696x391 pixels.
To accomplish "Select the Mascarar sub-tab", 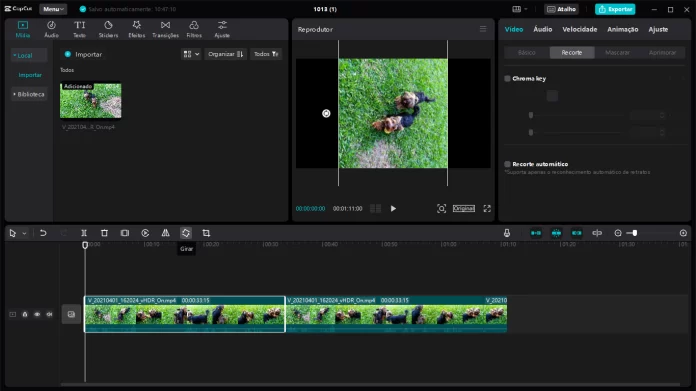I will tap(617, 52).
